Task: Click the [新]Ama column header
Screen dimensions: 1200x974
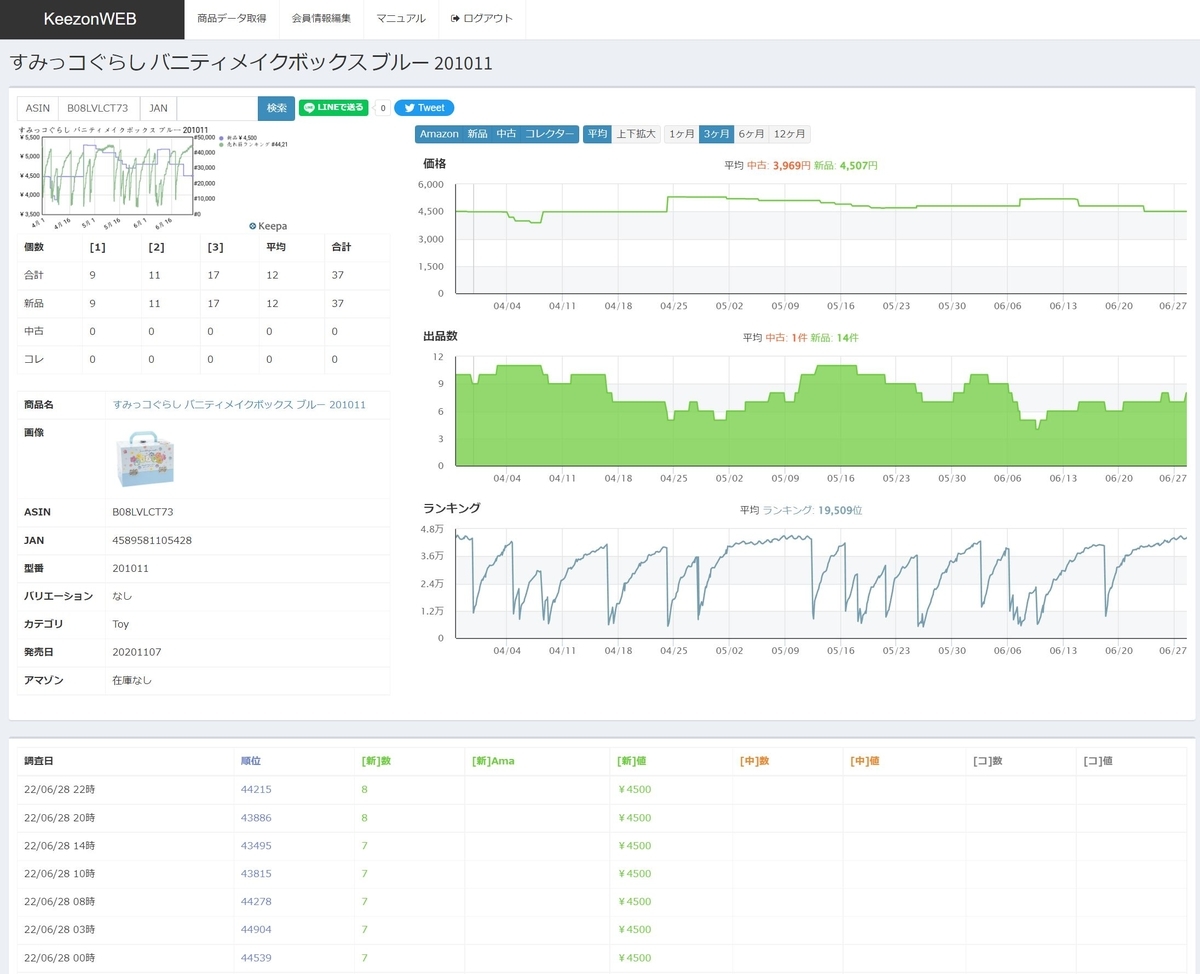Action: coord(493,761)
